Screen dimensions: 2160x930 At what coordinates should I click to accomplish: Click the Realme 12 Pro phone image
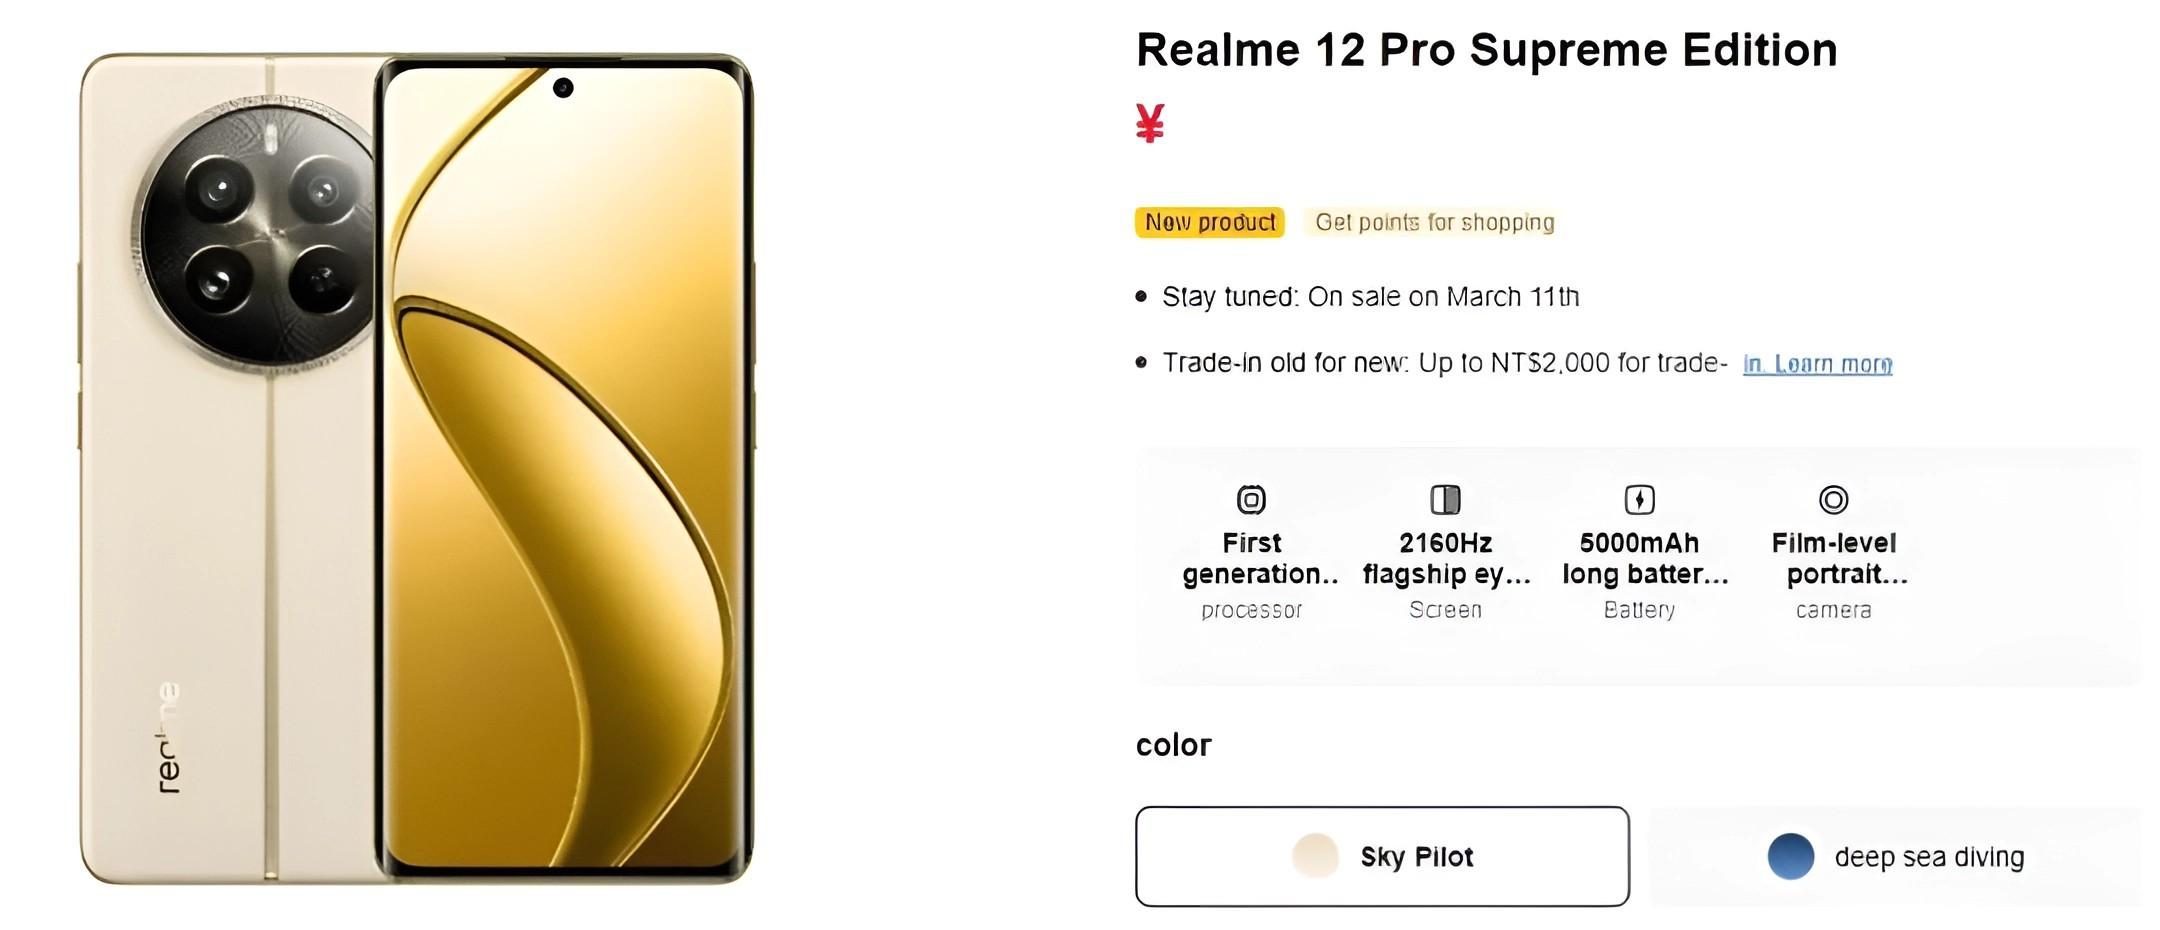416,468
